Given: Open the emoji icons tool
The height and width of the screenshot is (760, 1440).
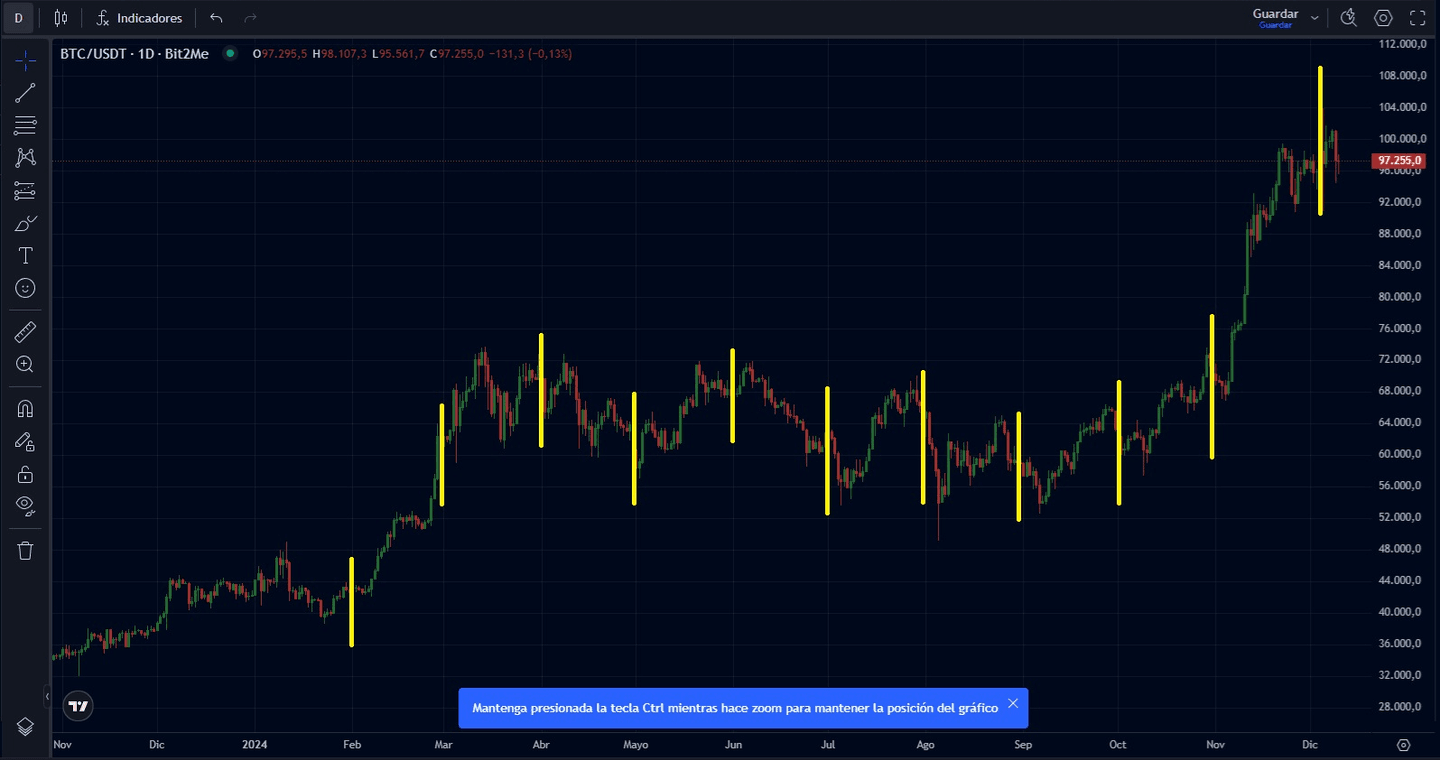Looking at the screenshot, I should [x=25, y=288].
